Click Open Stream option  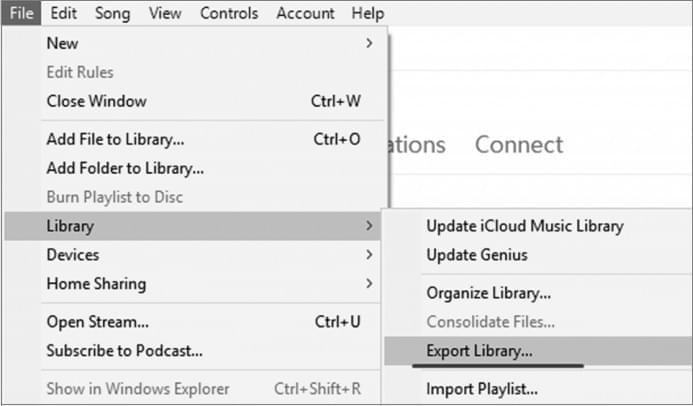click(98, 322)
